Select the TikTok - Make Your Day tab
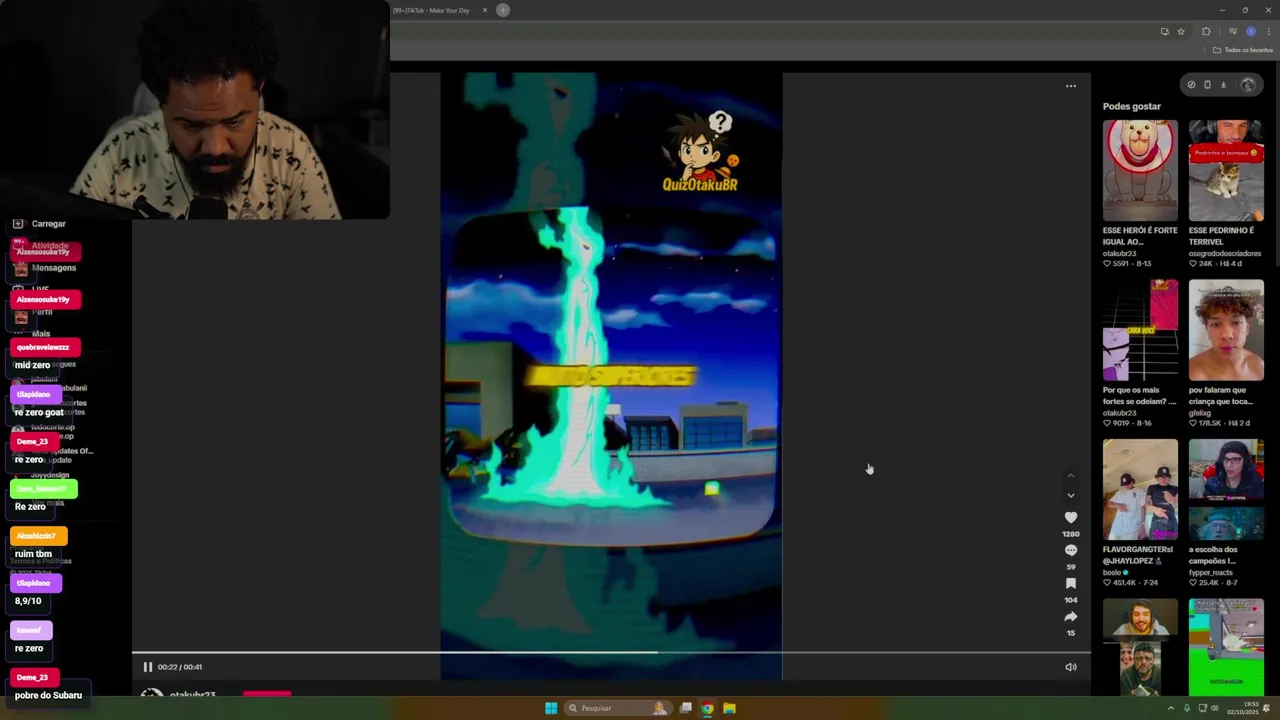 click(x=431, y=10)
